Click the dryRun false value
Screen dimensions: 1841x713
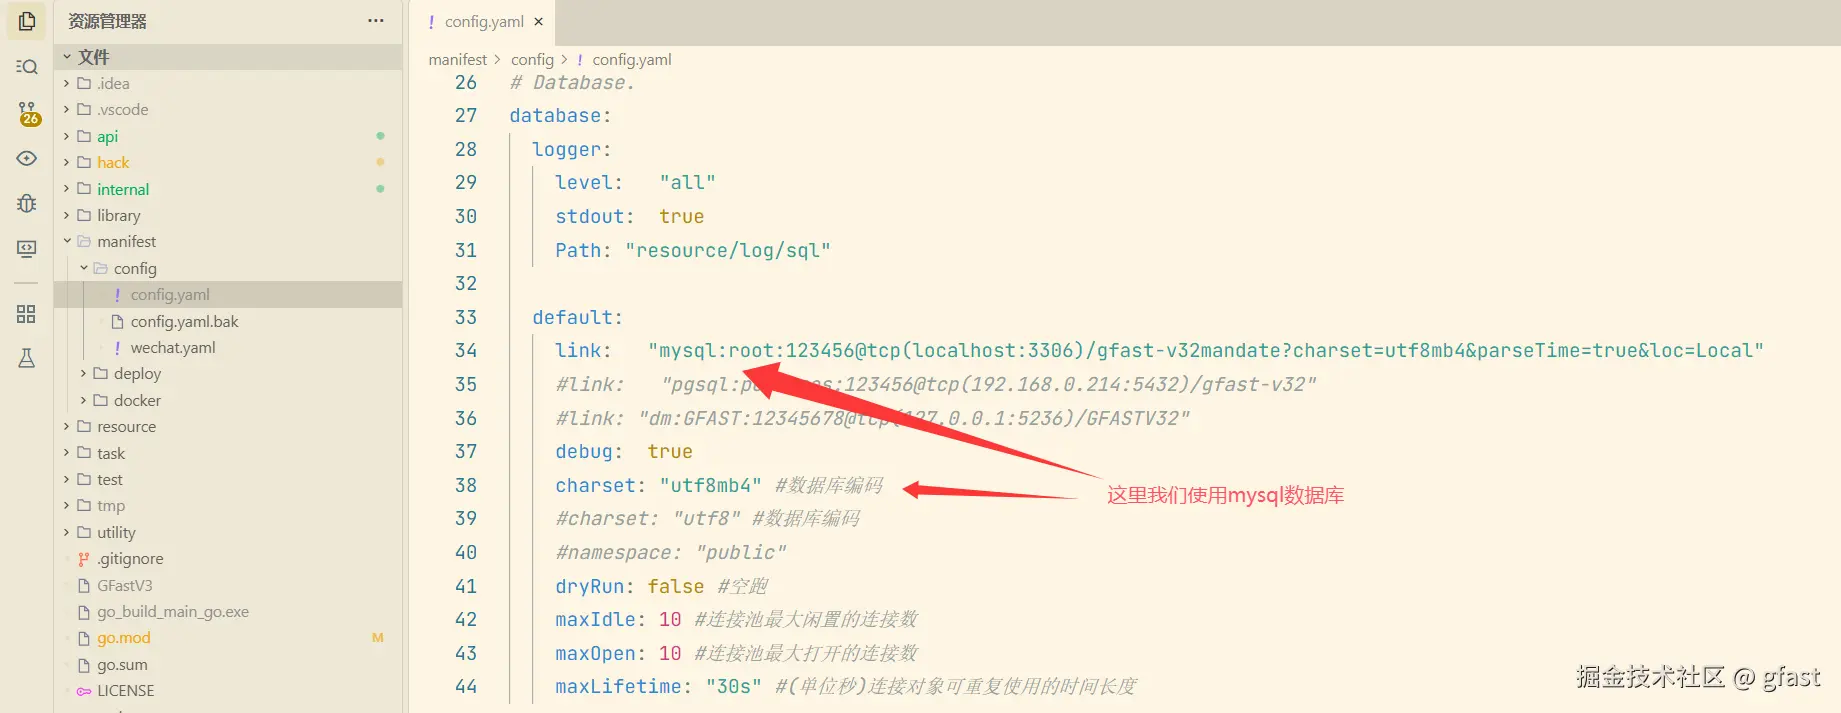click(676, 586)
